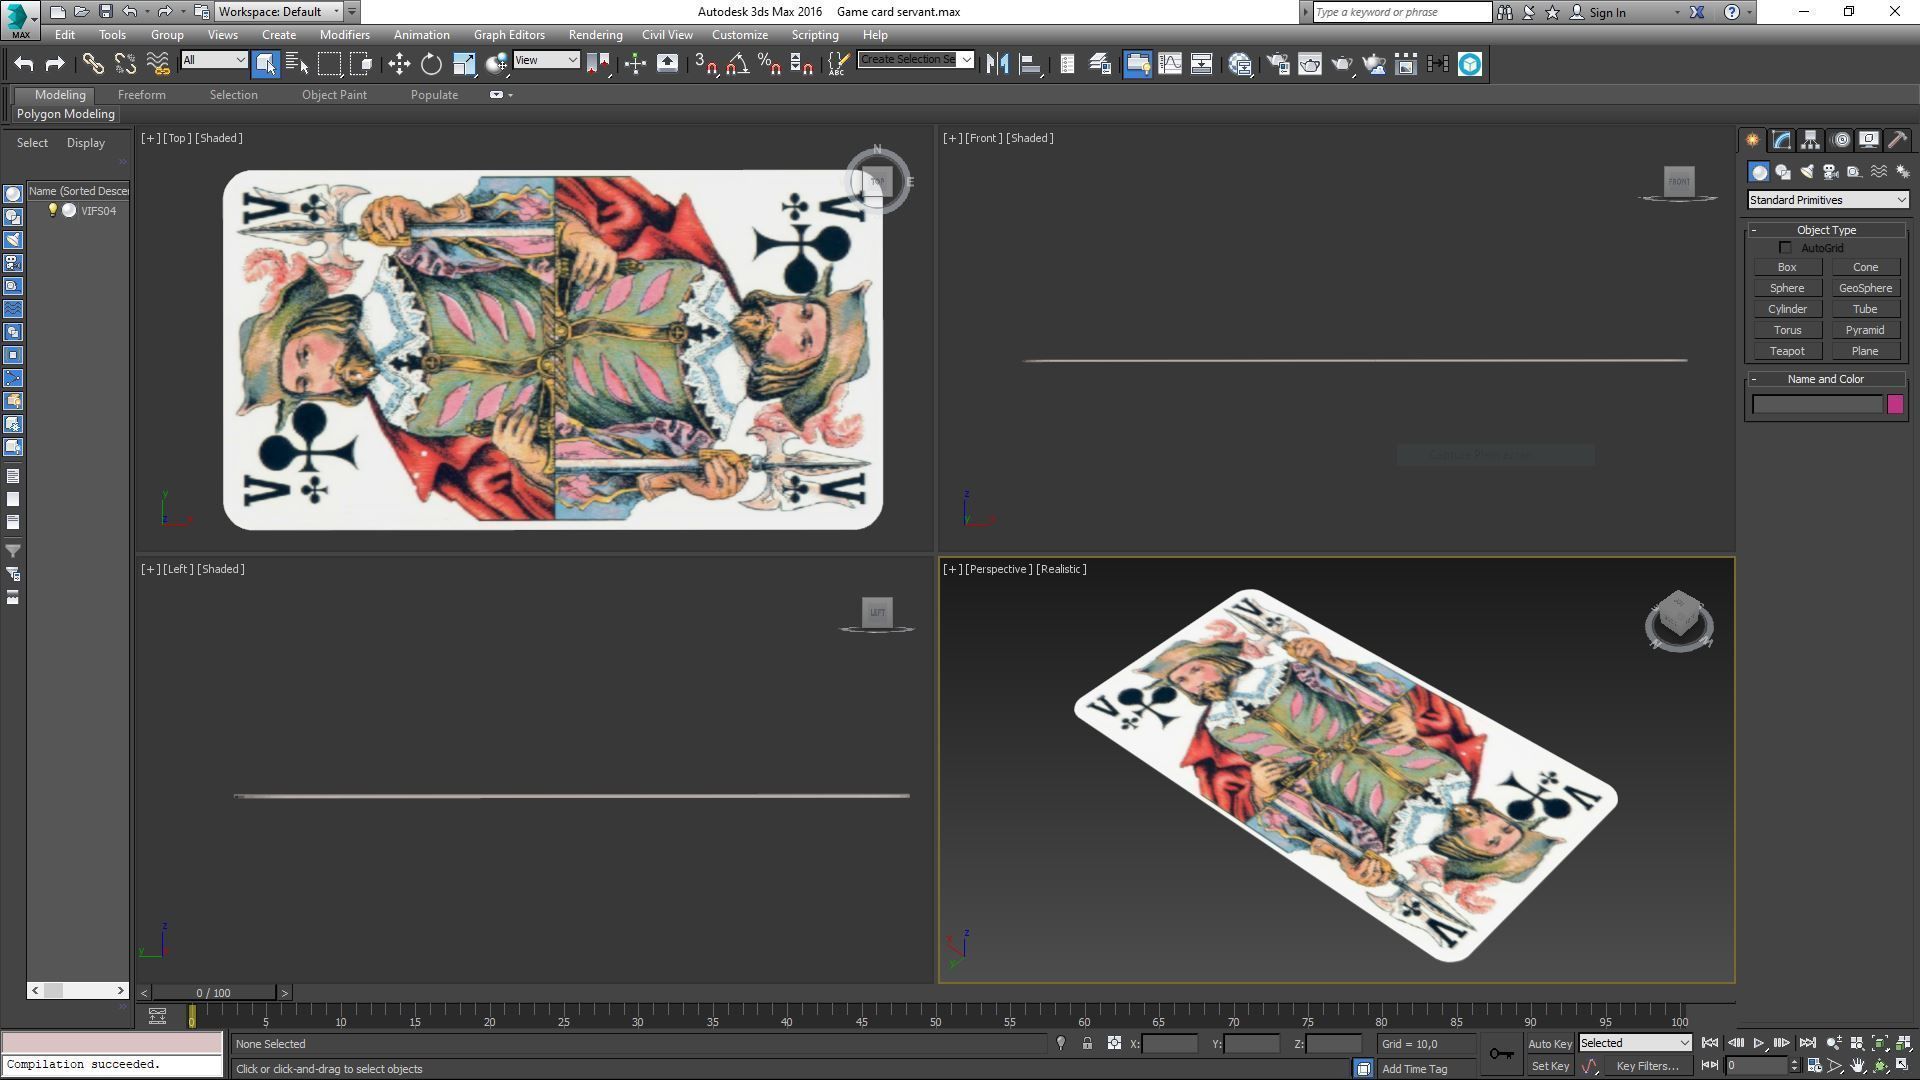1920x1080 pixels.
Task: Create a Box primitive
Action: [x=1786, y=267]
